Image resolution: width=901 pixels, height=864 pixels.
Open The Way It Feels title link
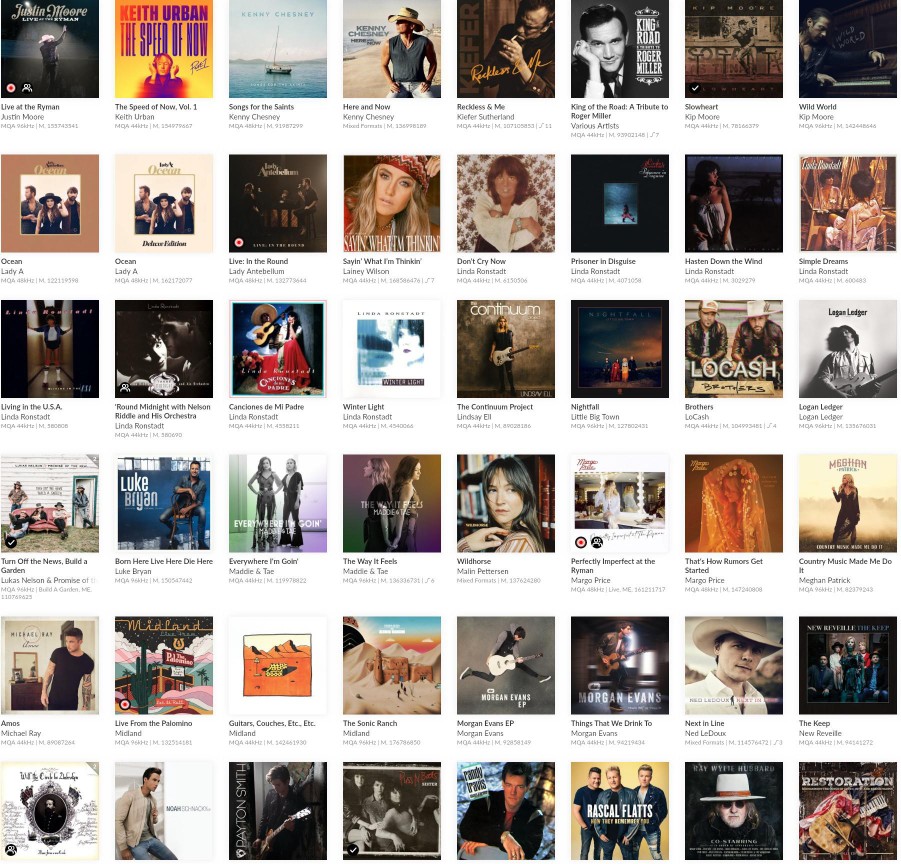370,561
